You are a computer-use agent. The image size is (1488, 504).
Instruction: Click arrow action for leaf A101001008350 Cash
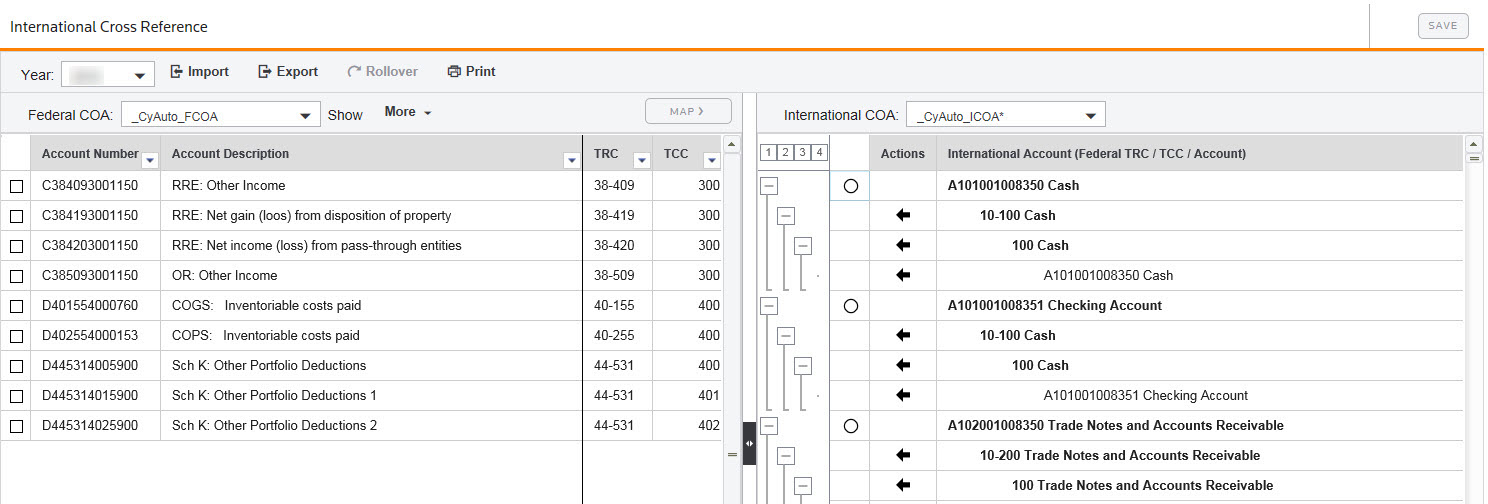coord(904,276)
